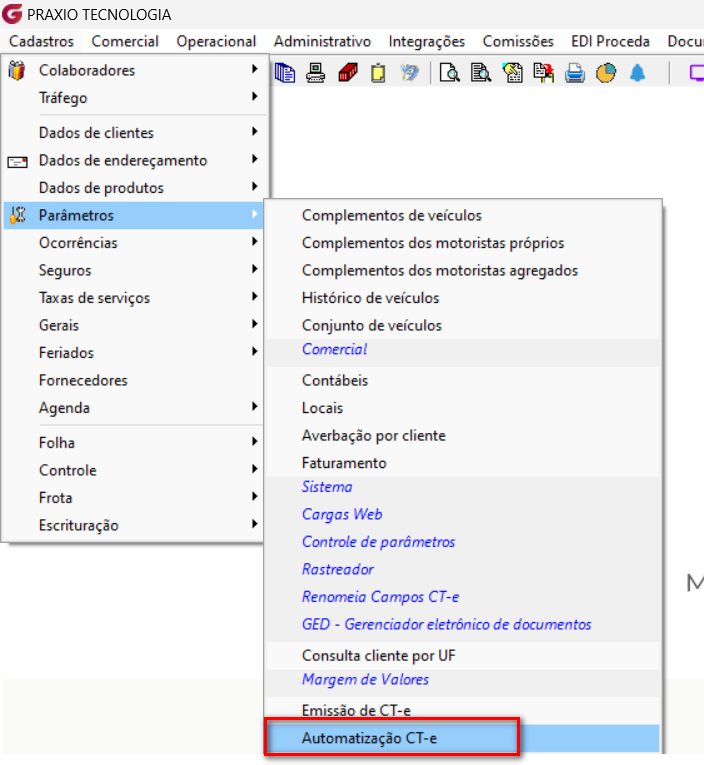Expand the Dados de clientes submenu arrow
This screenshot has width=704, height=765.
pos(254,131)
